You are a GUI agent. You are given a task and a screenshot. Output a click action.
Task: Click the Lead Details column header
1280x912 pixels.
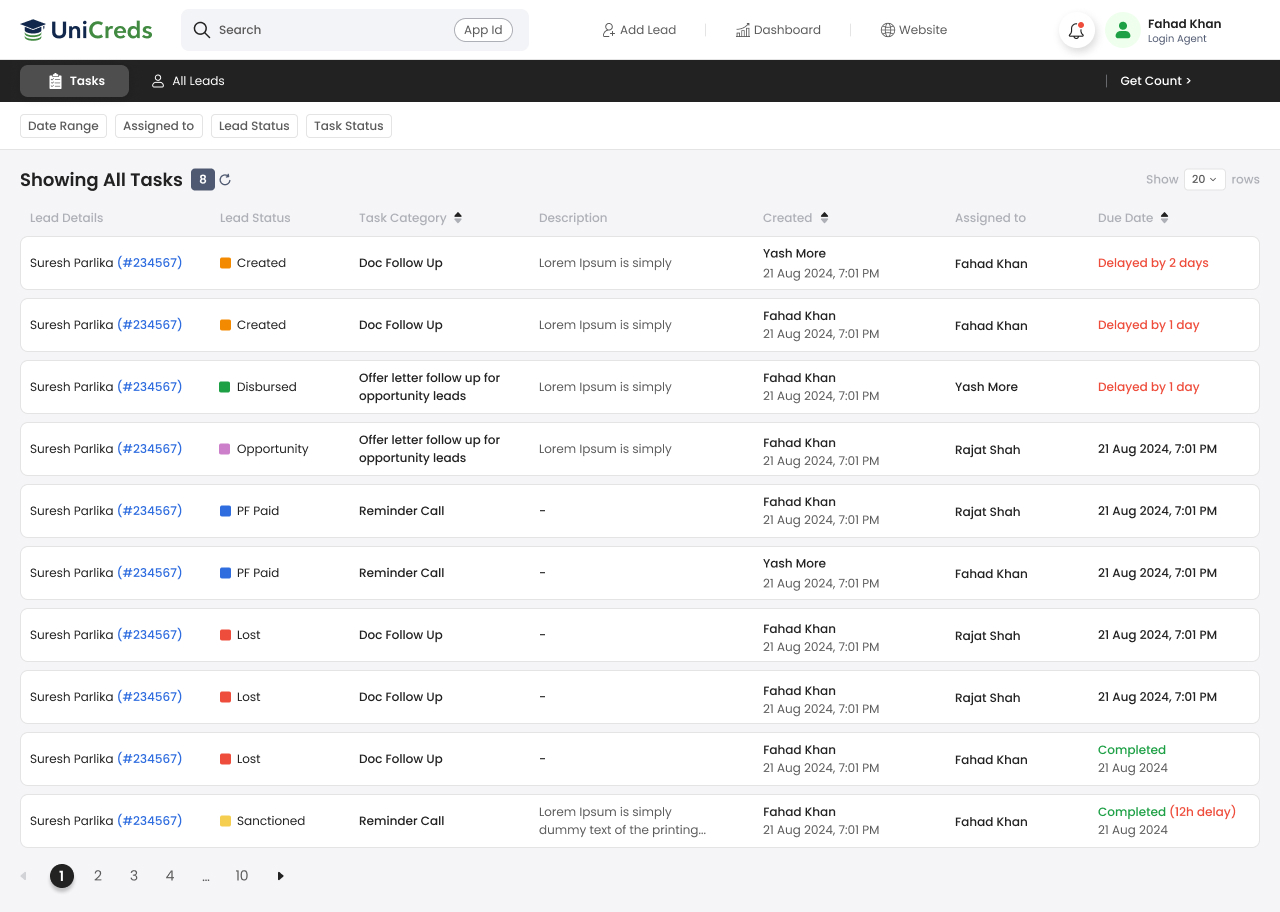tap(66, 218)
